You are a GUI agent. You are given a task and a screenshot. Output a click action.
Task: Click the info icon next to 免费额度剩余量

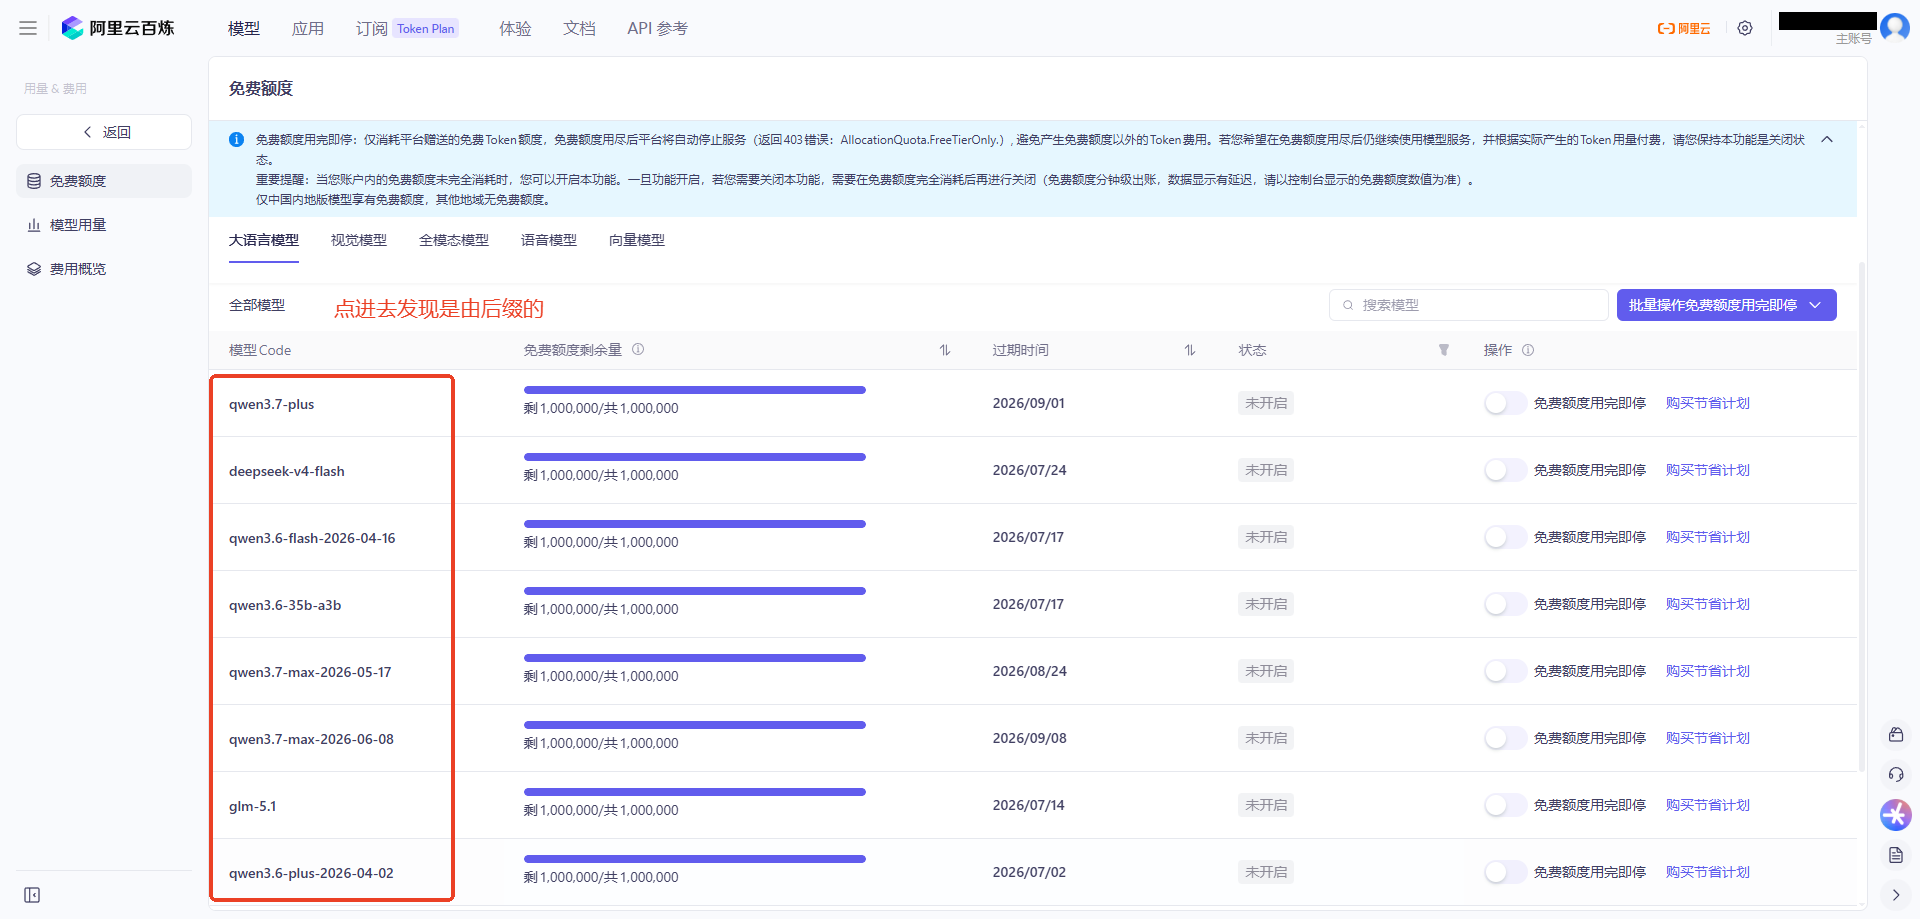pyautogui.click(x=638, y=349)
